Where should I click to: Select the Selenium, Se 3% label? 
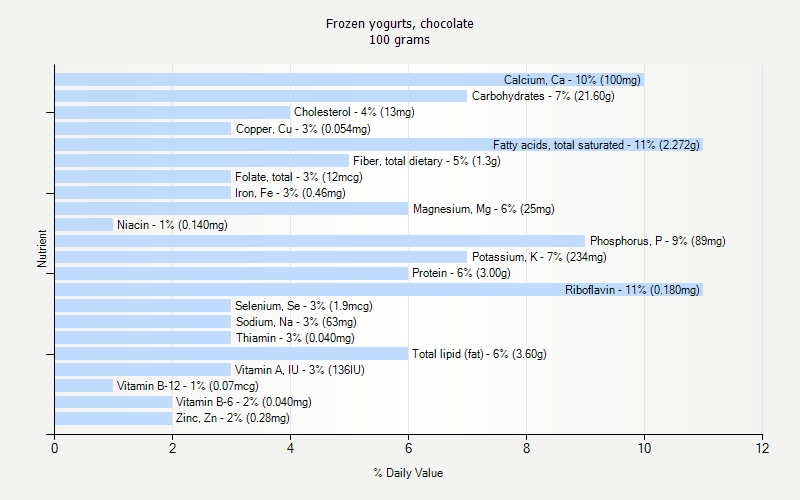(x=304, y=306)
